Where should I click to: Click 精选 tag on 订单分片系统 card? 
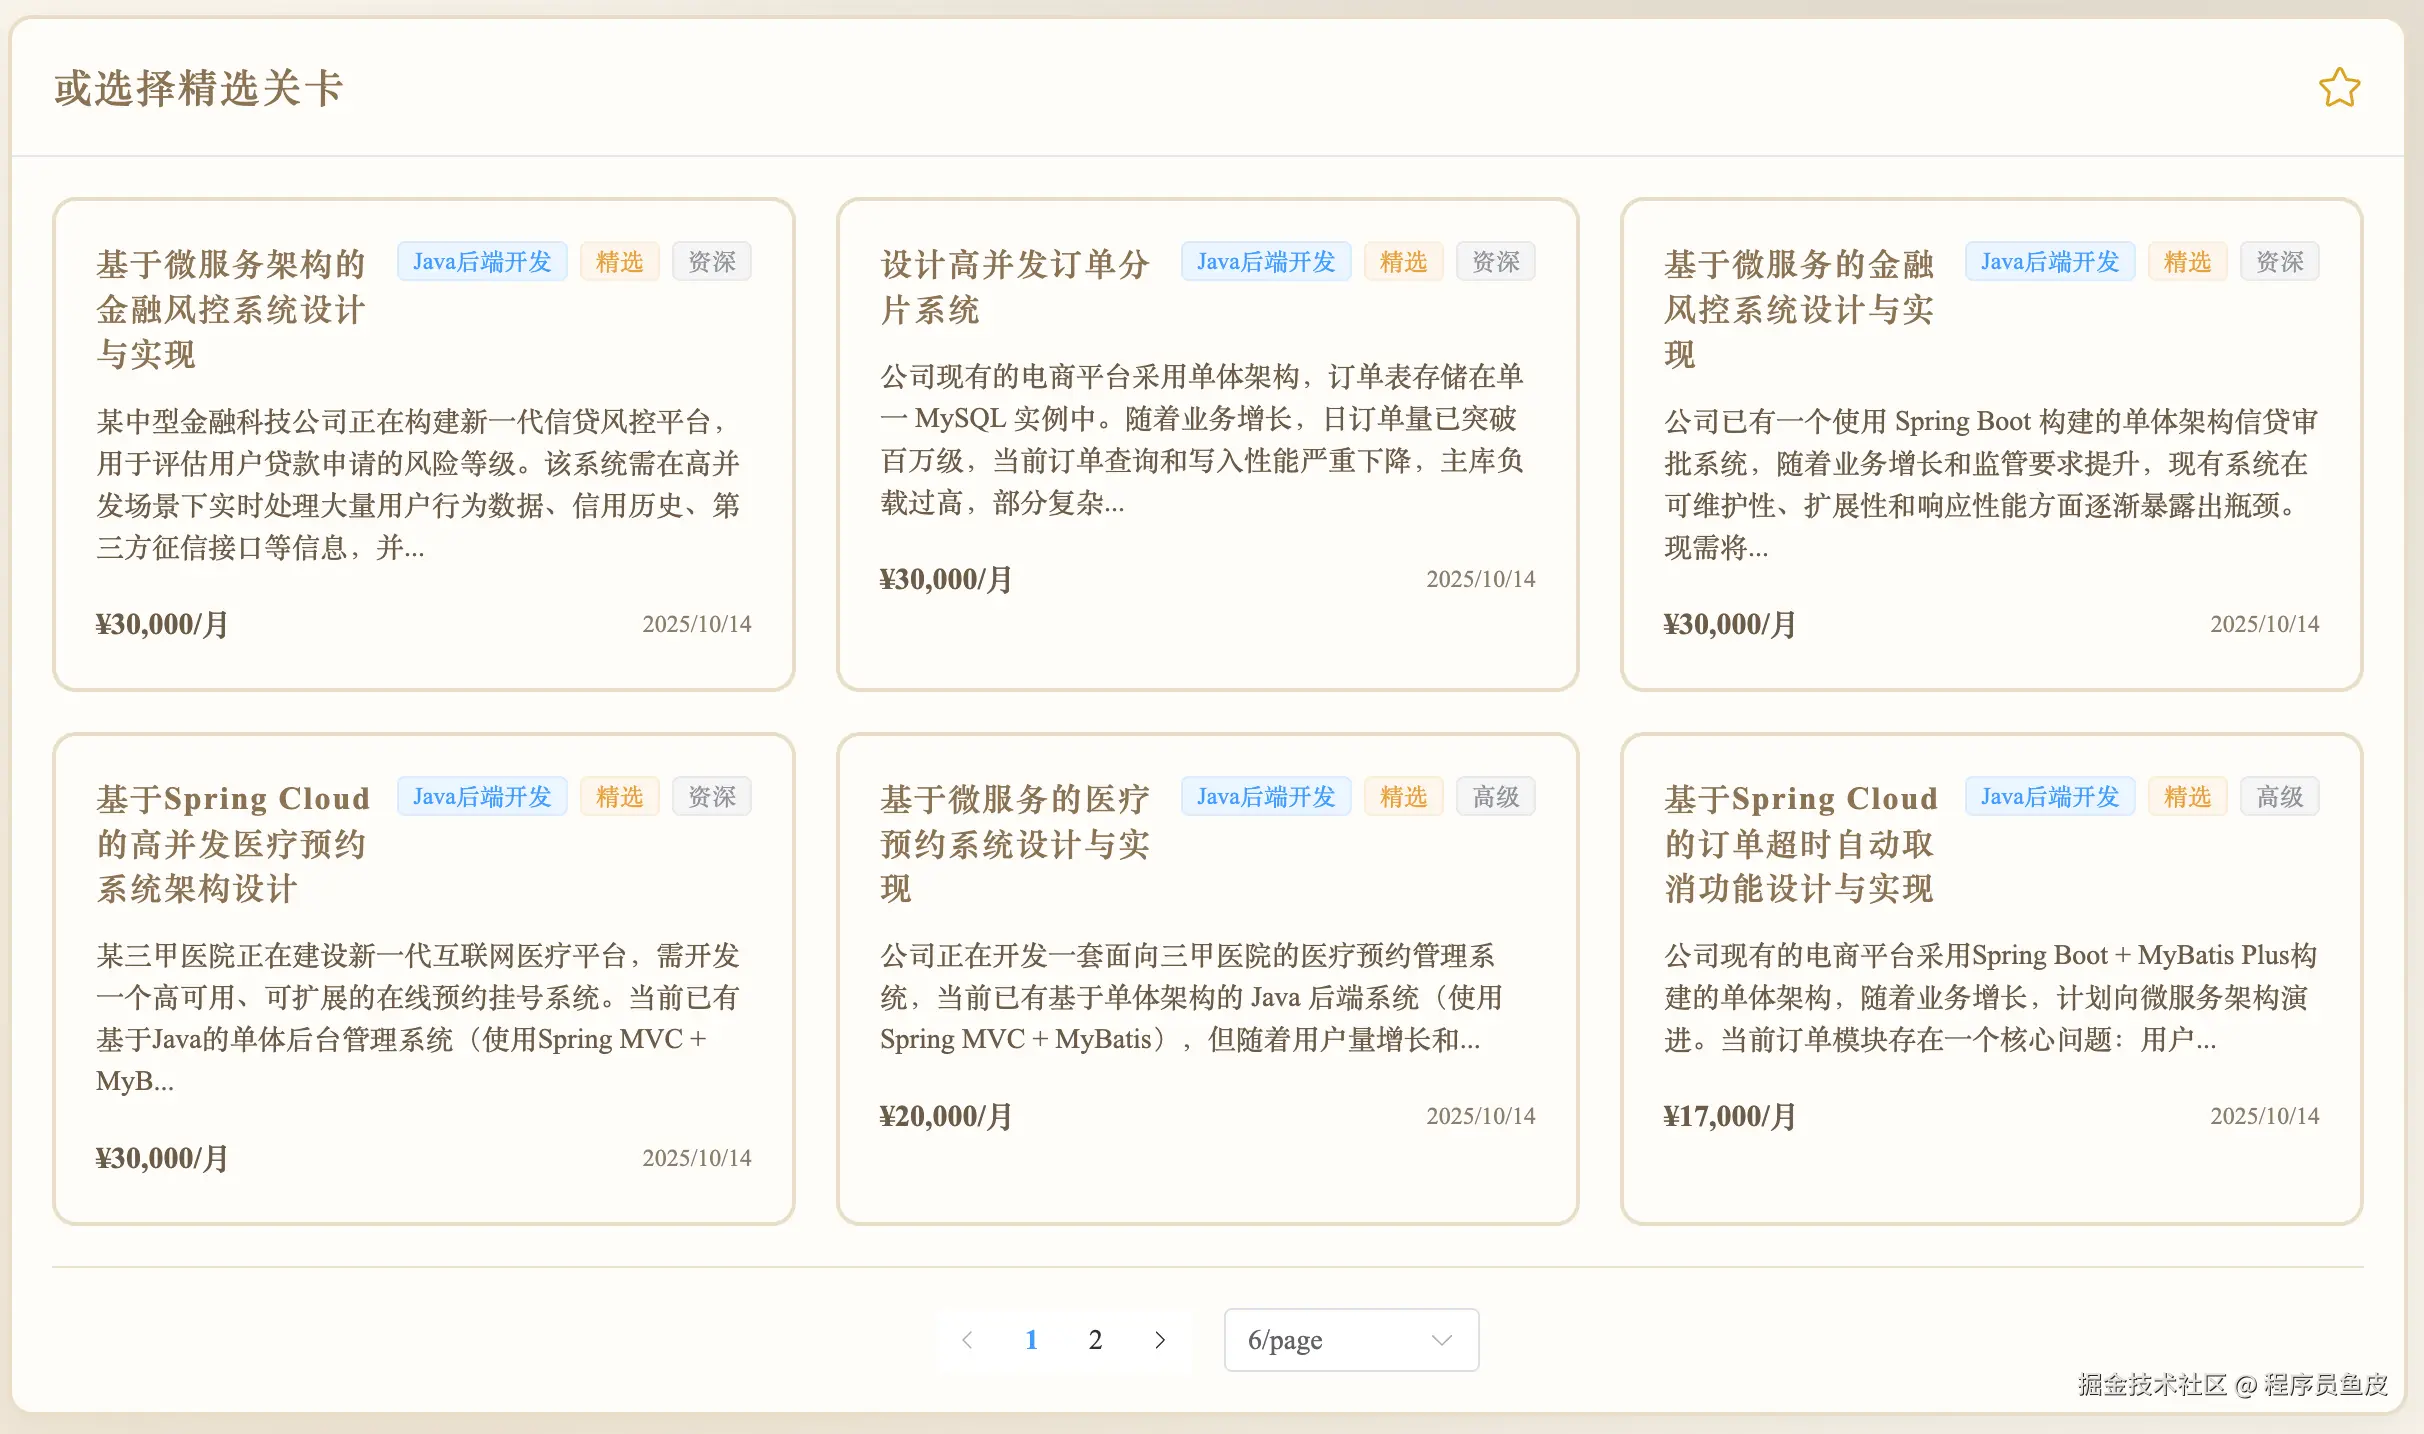(1403, 262)
